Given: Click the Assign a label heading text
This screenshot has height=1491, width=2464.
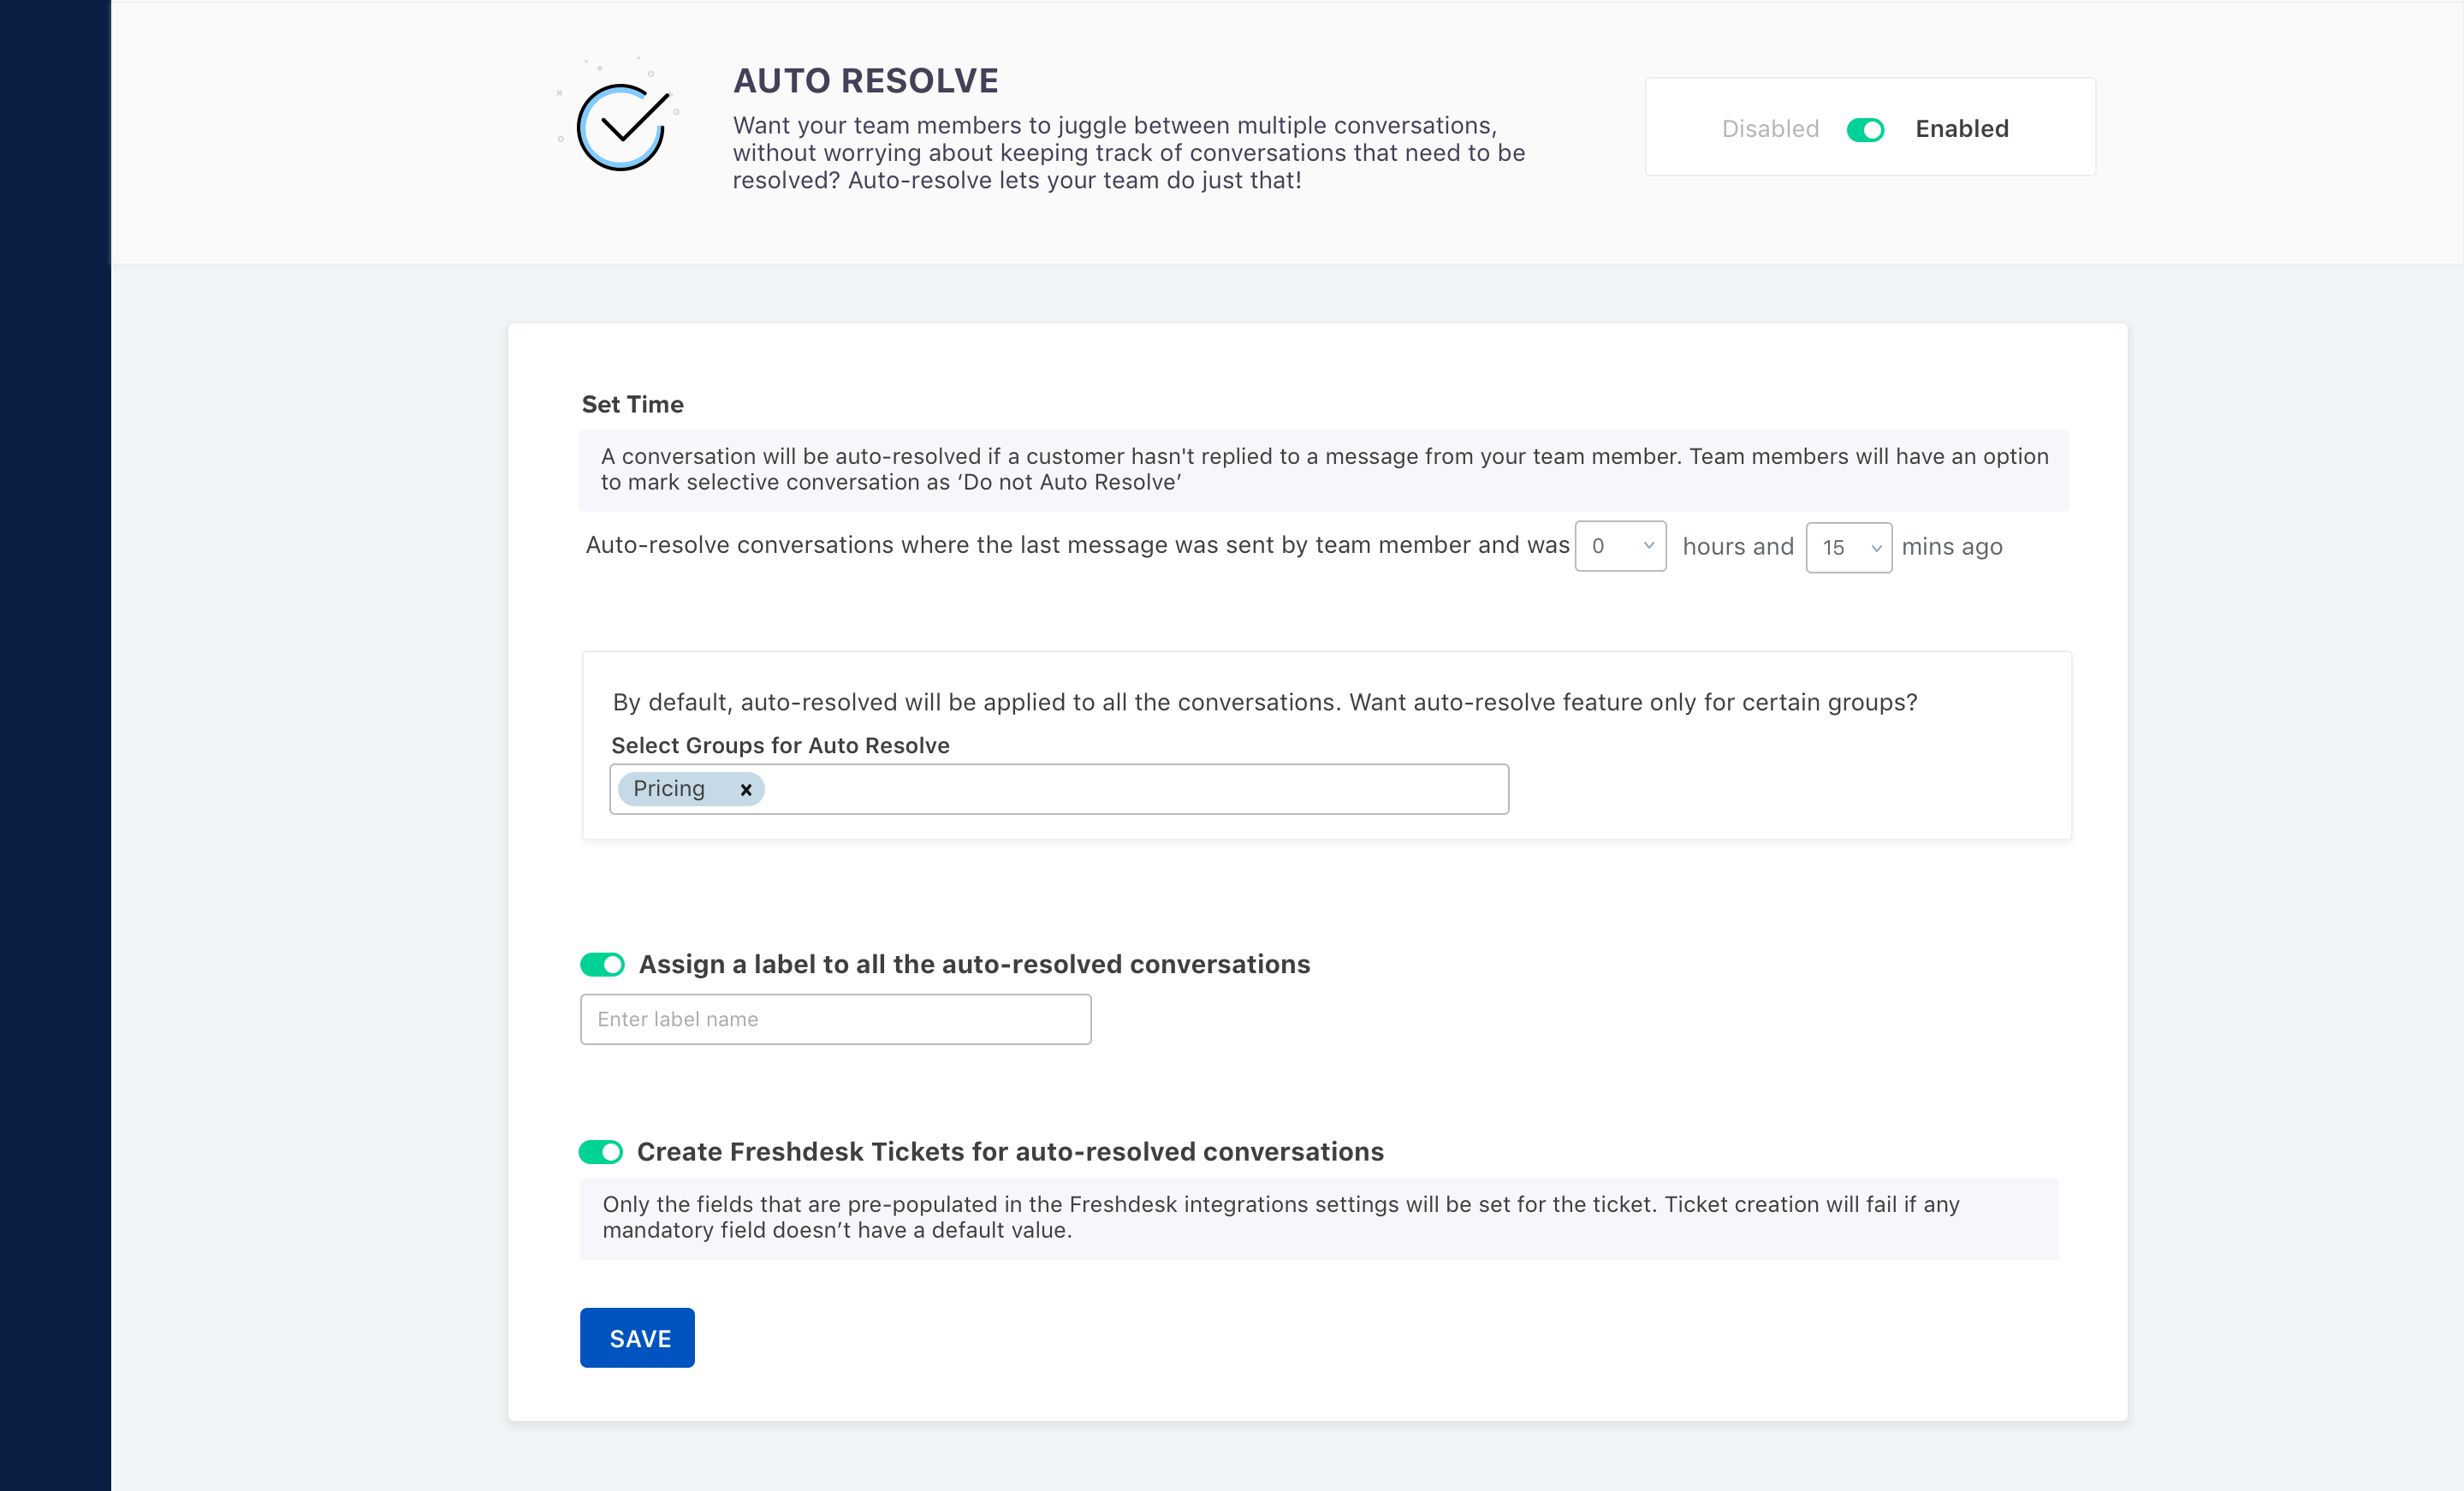Looking at the screenshot, I should point(974,964).
